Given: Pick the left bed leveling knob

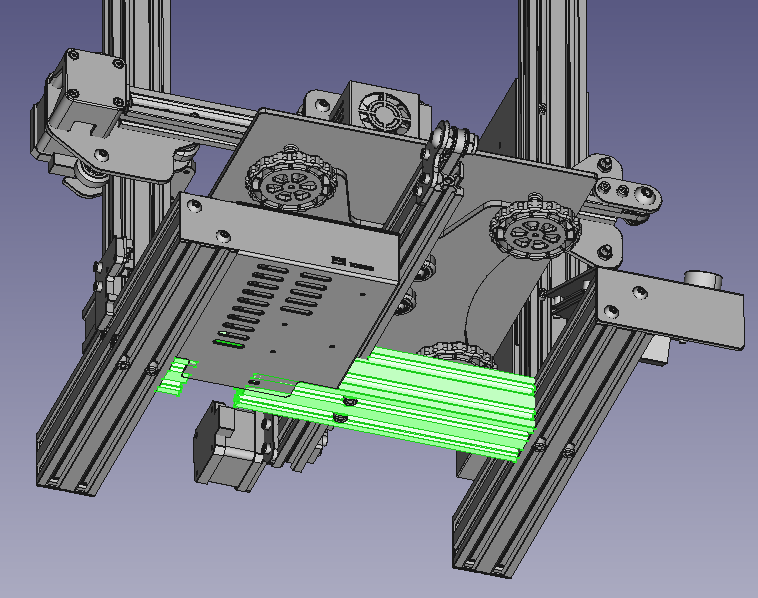Looking at the screenshot, I should (x=290, y=180).
